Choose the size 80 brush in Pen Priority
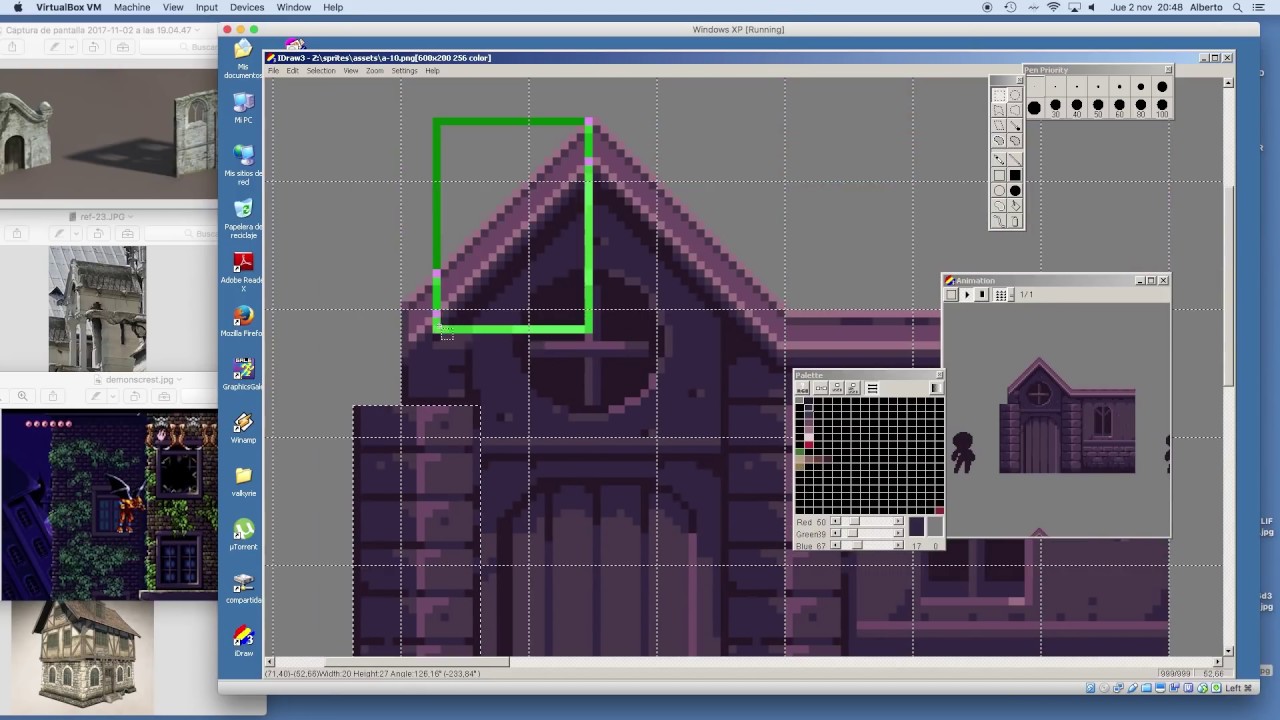1280x720 pixels. tap(1141, 106)
